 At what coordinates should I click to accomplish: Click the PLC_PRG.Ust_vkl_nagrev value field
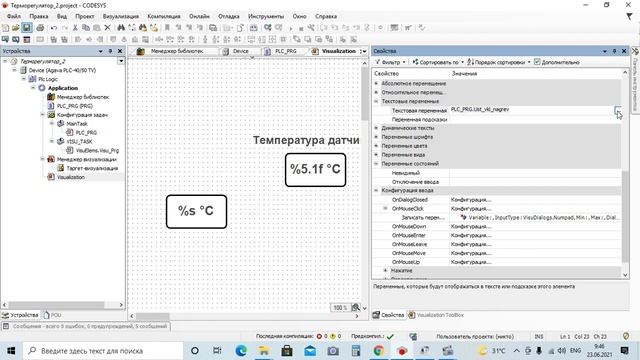[531, 110]
